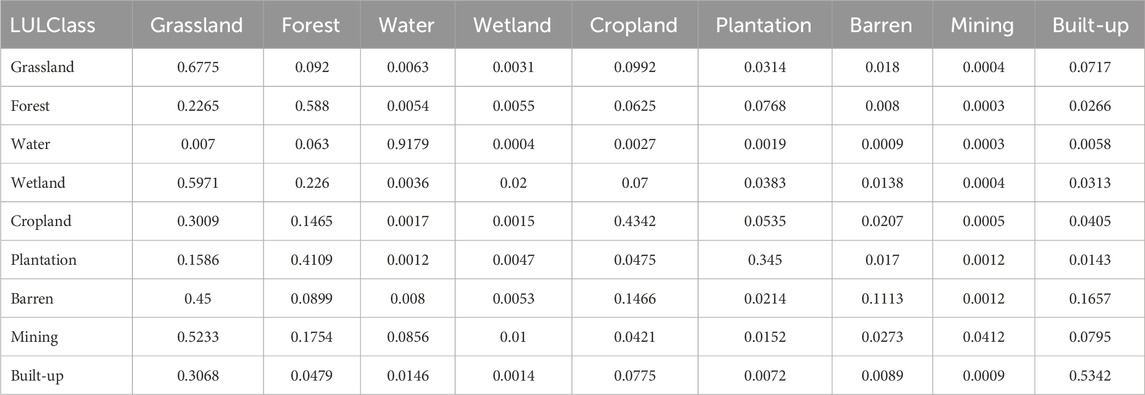Click the cell with value 0.4109
The image size is (1145, 395).
(x=312, y=260)
